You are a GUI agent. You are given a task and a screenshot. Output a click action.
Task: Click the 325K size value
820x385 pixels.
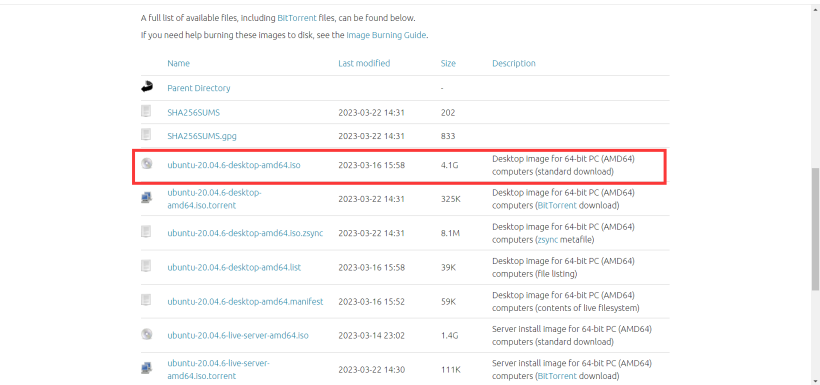click(450, 199)
